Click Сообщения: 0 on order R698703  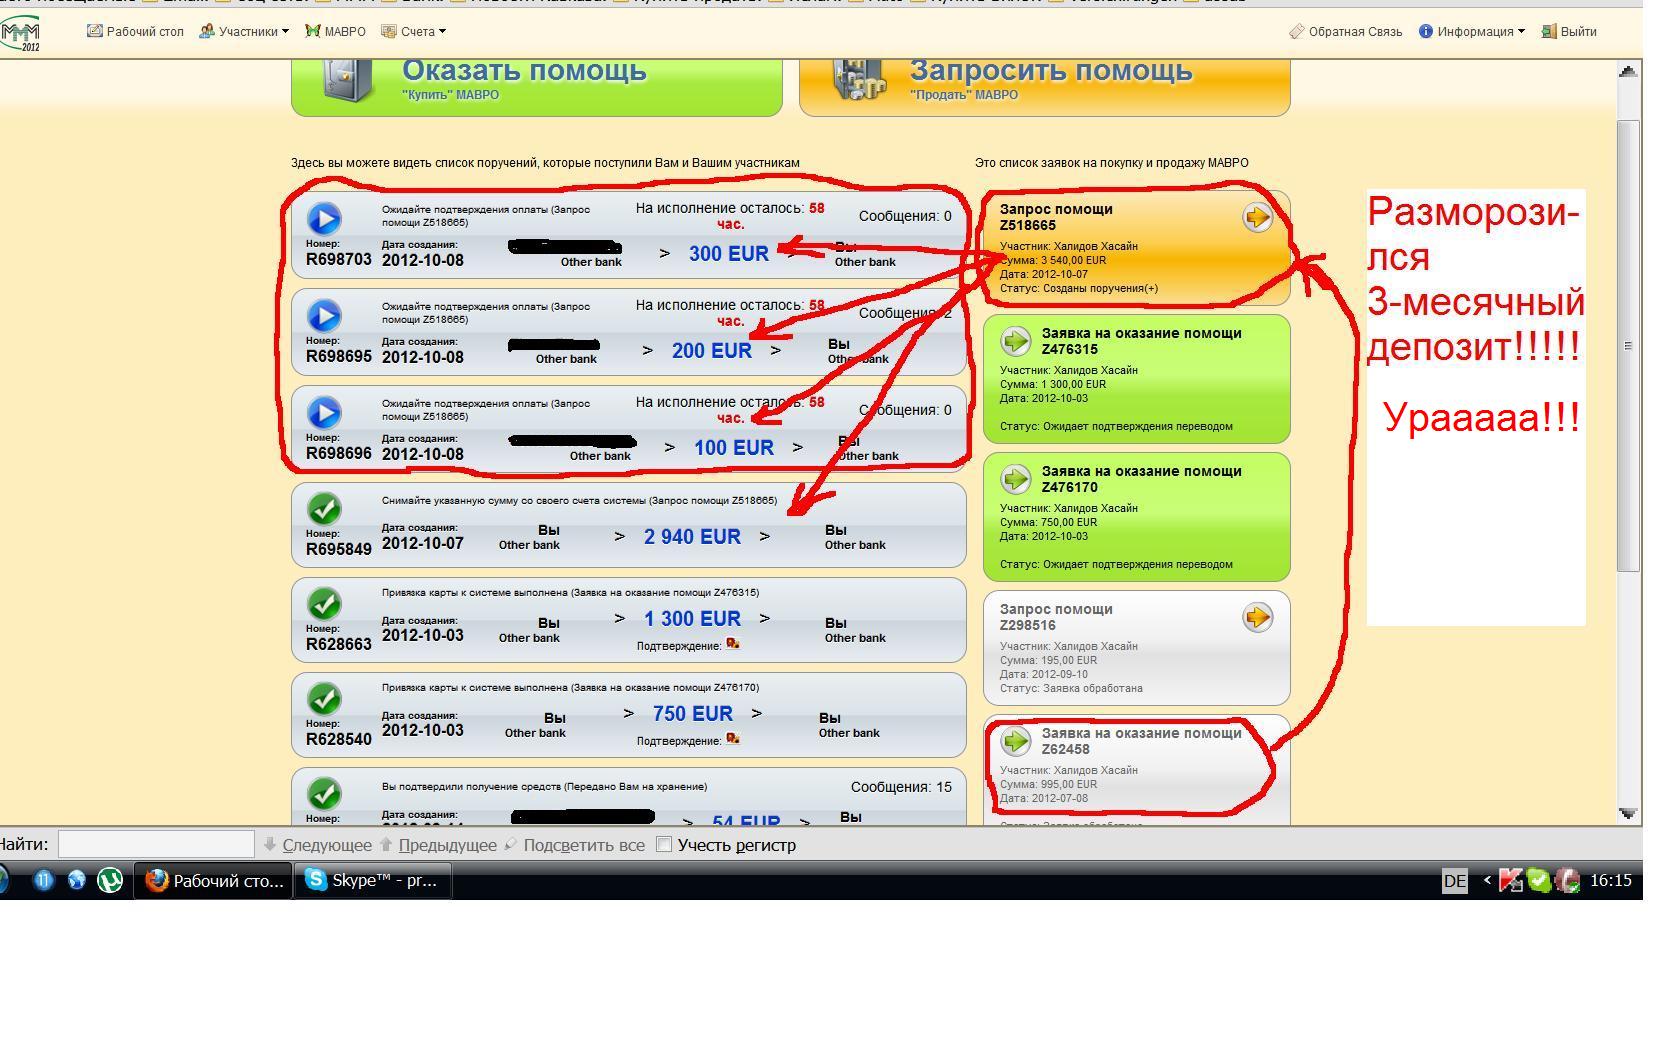[905, 216]
